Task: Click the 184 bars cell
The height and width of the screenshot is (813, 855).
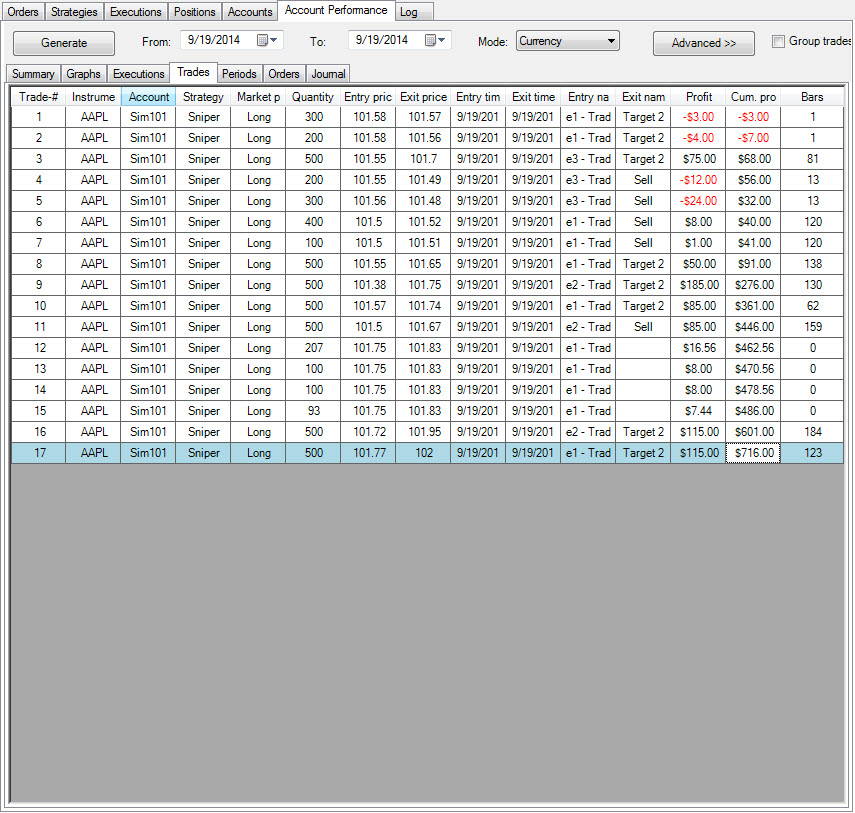Action: tap(812, 432)
